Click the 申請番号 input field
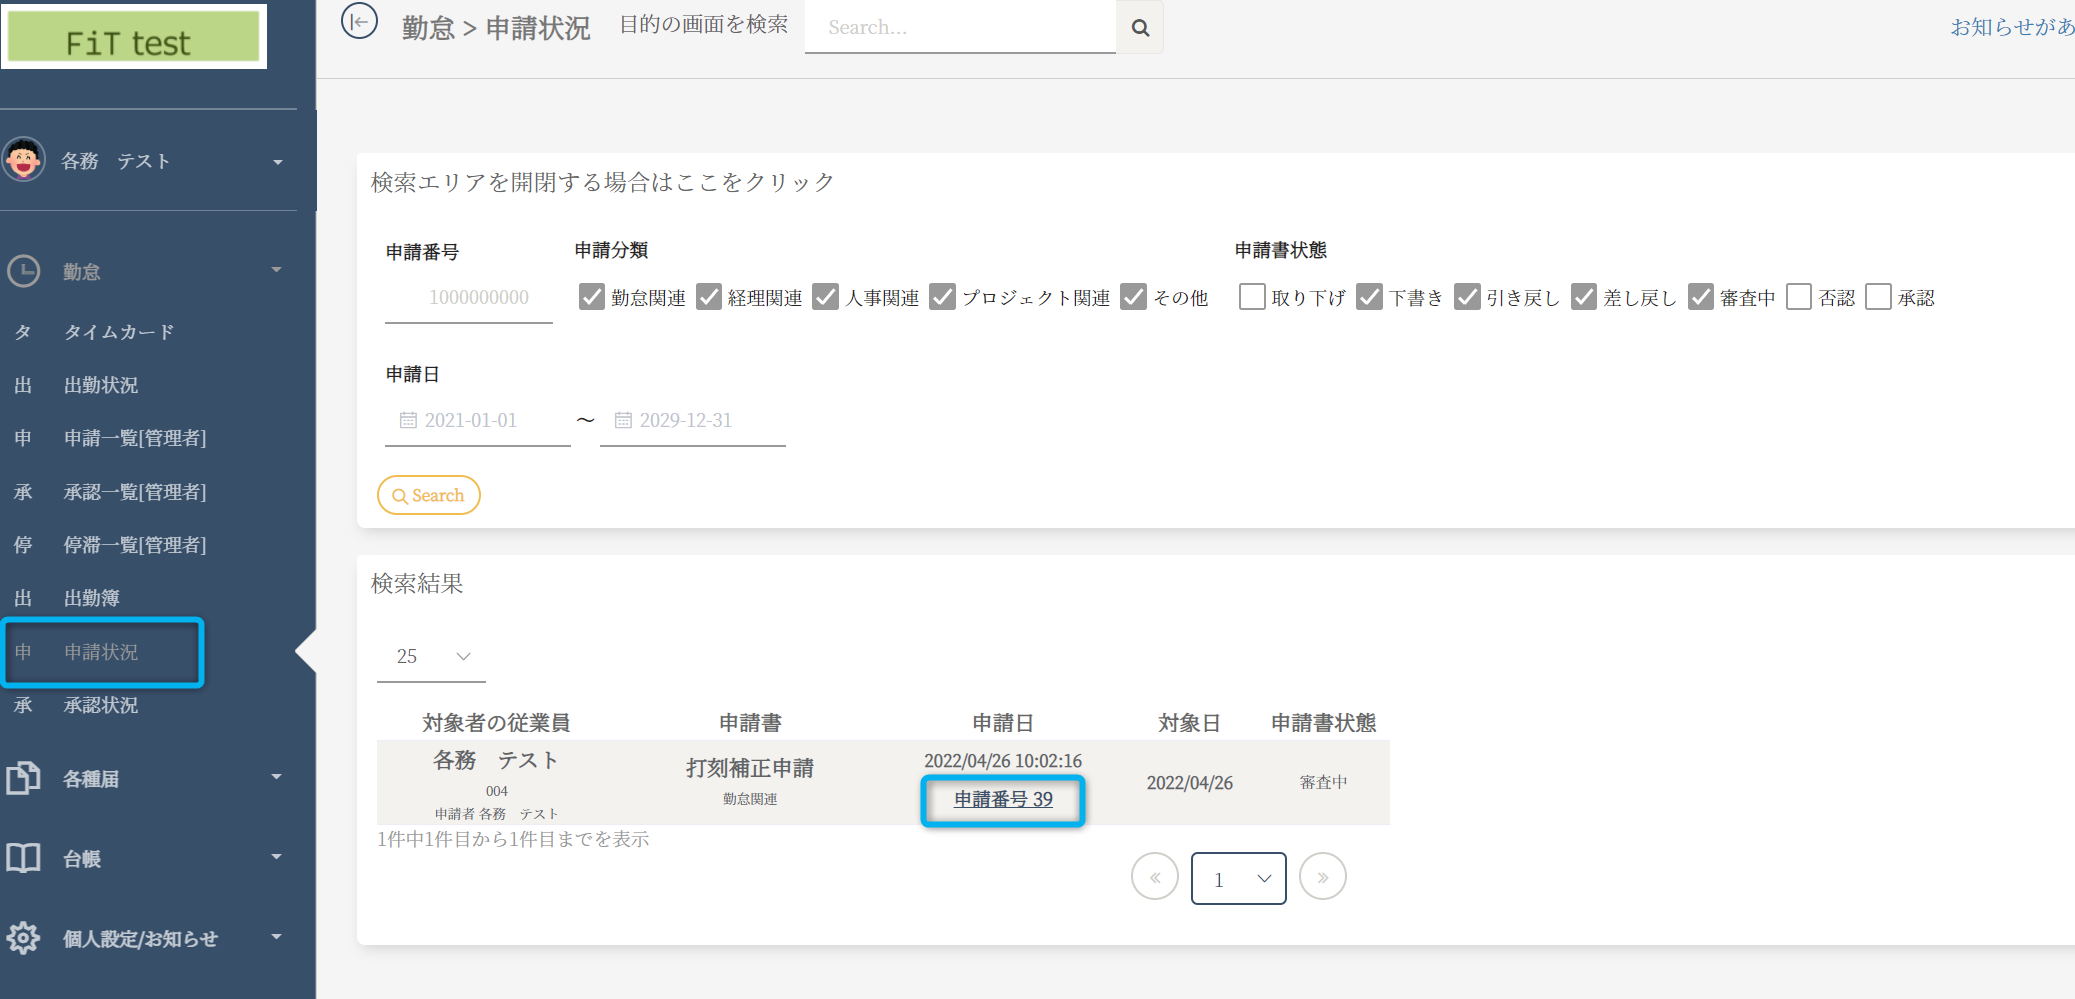Viewport: 2075px width, 999px height. pos(469,298)
